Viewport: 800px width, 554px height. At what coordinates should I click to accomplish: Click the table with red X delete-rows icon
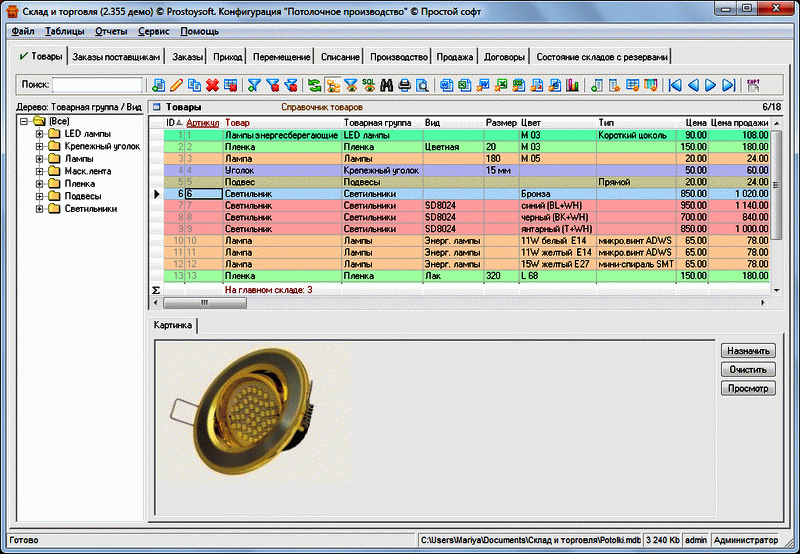pos(231,85)
